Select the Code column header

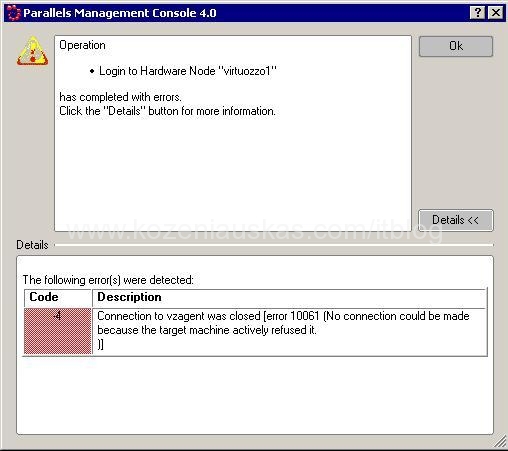58,298
